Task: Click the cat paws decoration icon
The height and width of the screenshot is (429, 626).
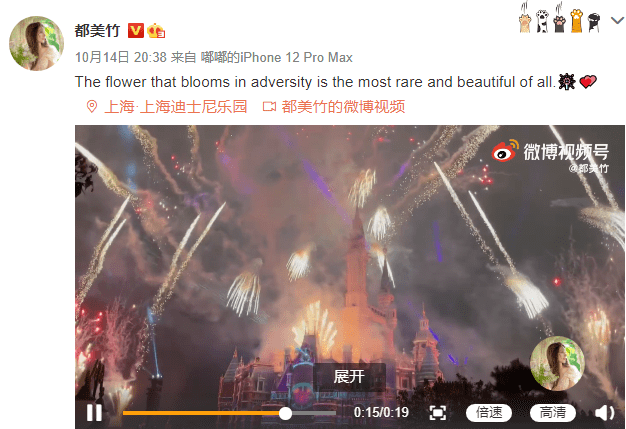Action: tap(560, 18)
